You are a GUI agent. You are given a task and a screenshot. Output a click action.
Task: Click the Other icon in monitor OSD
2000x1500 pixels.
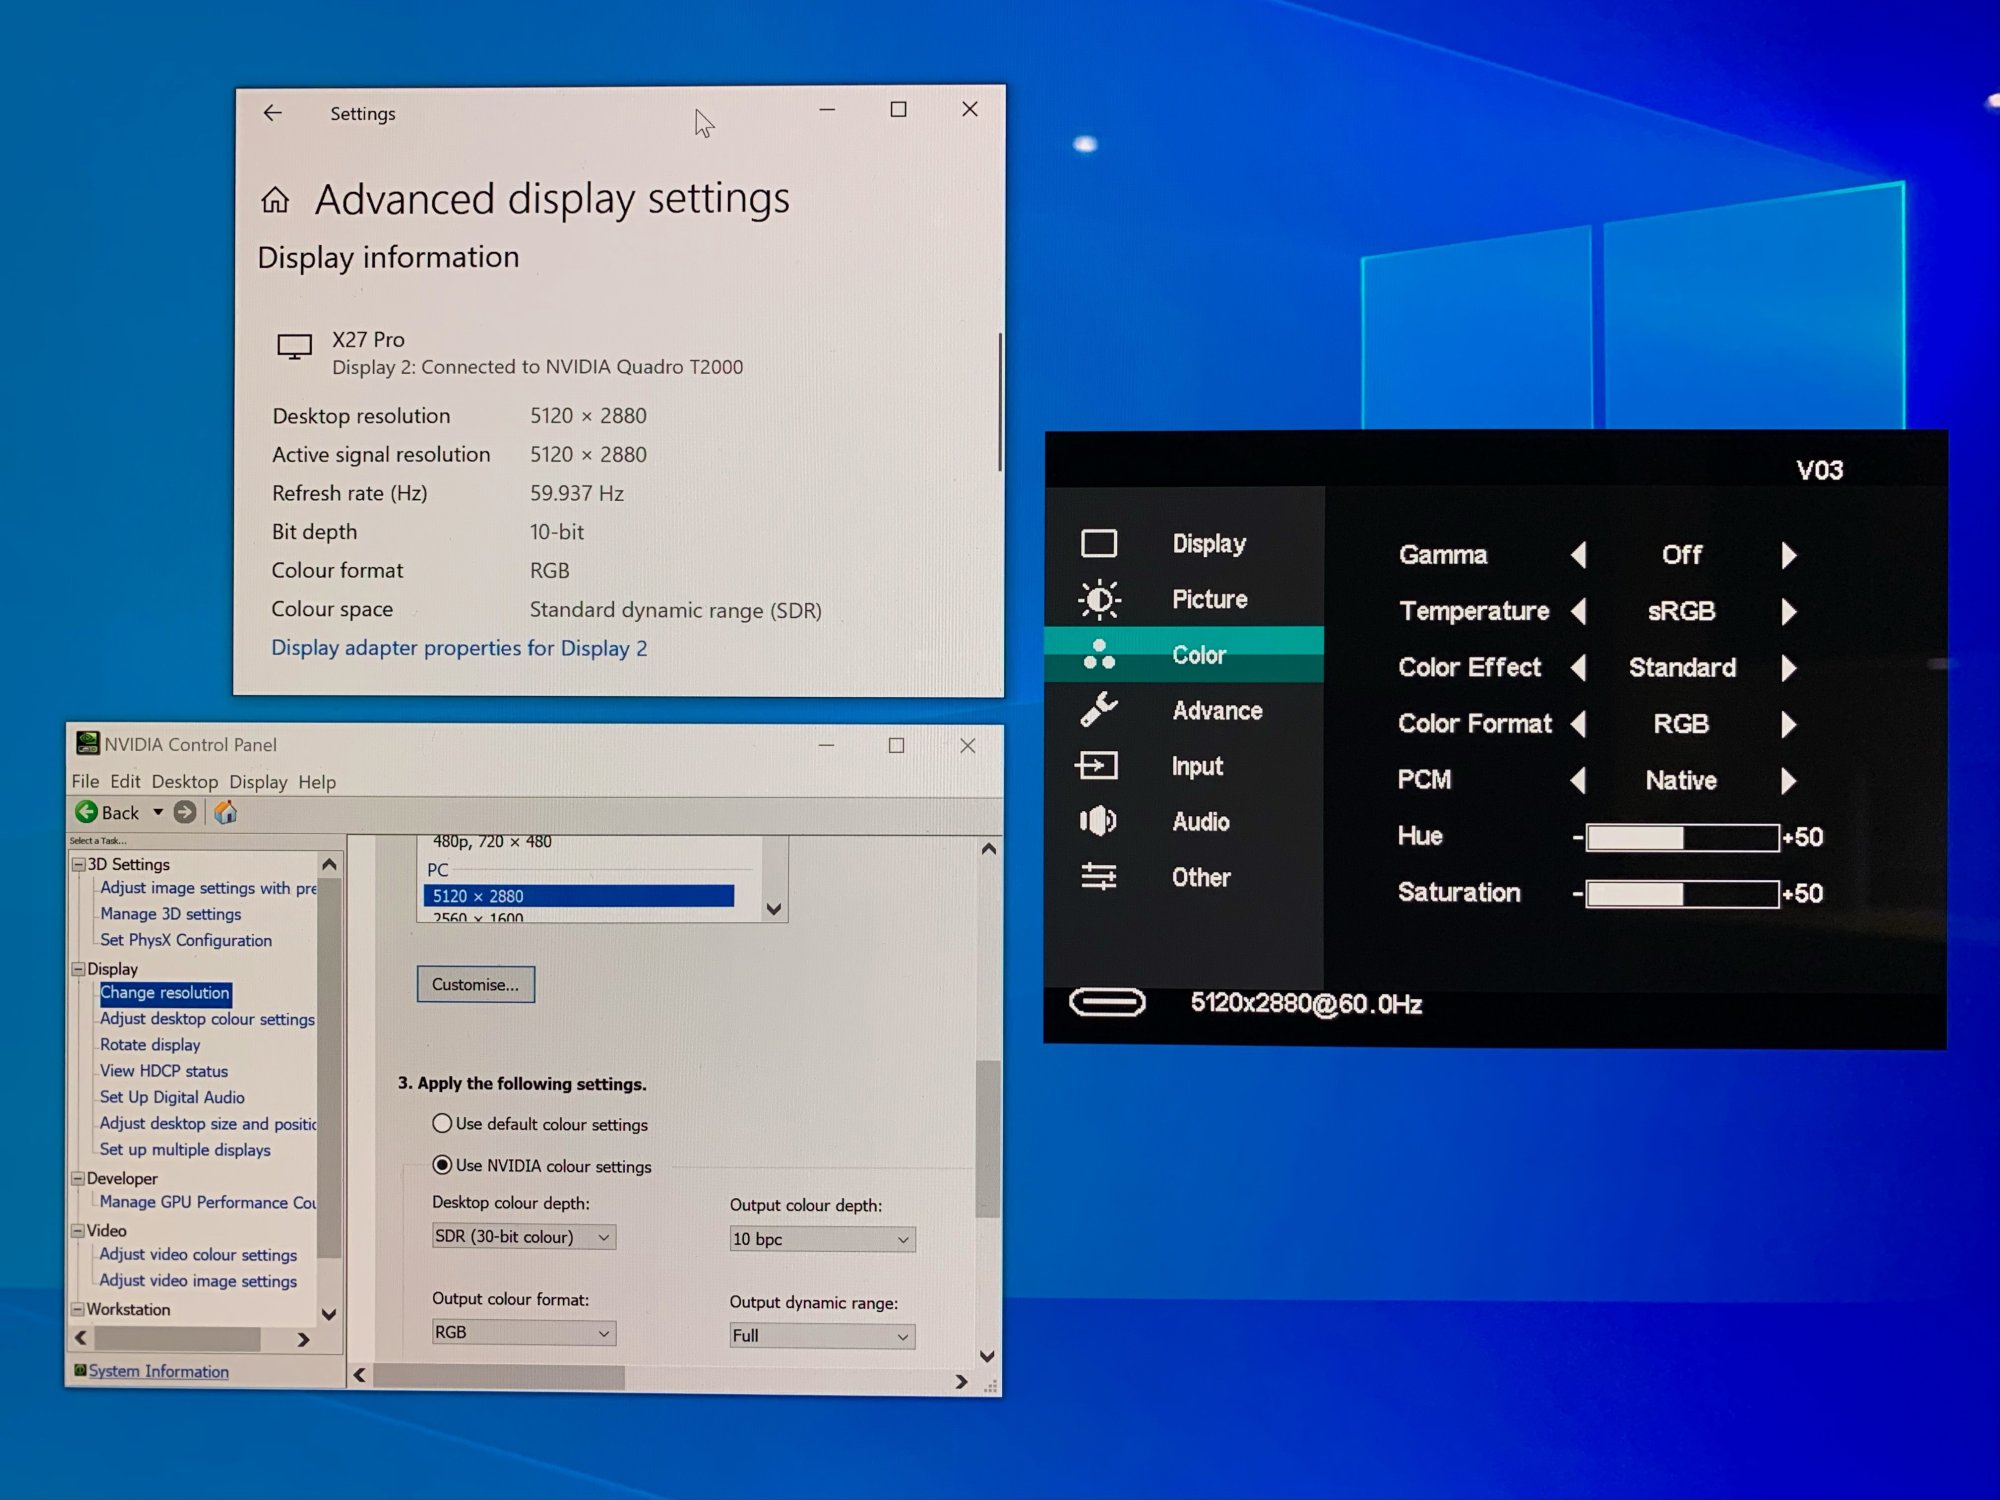point(1096,878)
